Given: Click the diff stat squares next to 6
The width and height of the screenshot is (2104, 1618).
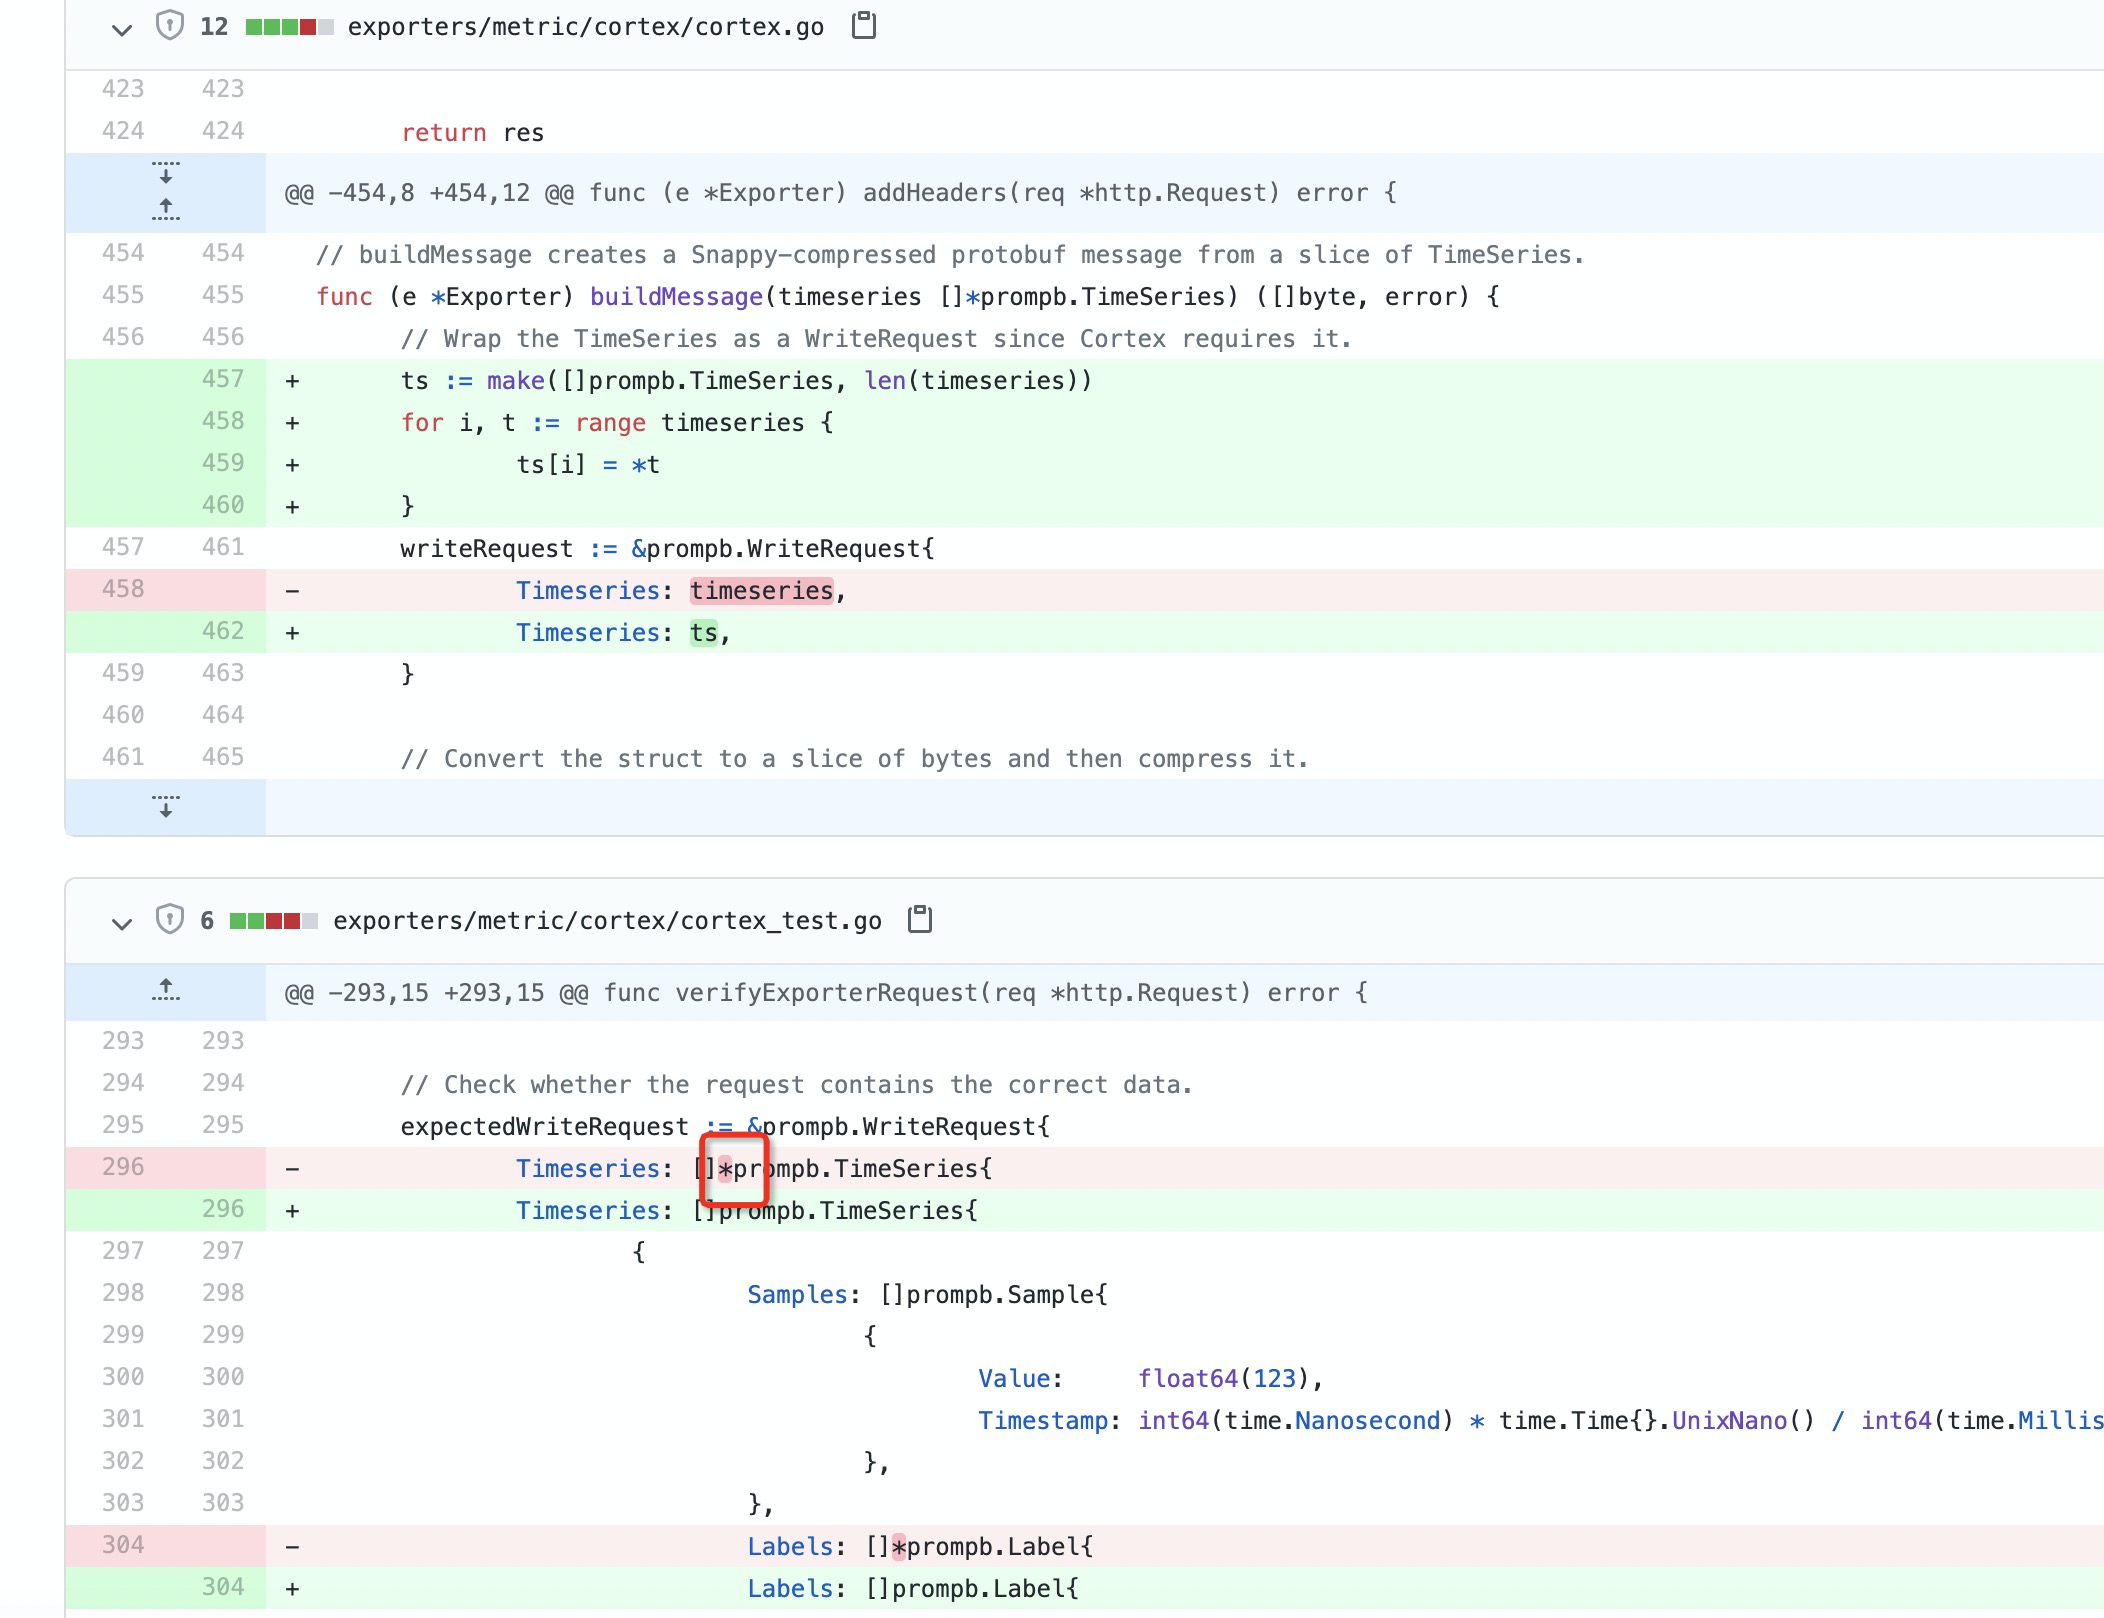Looking at the screenshot, I should pyautogui.click(x=273, y=920).
